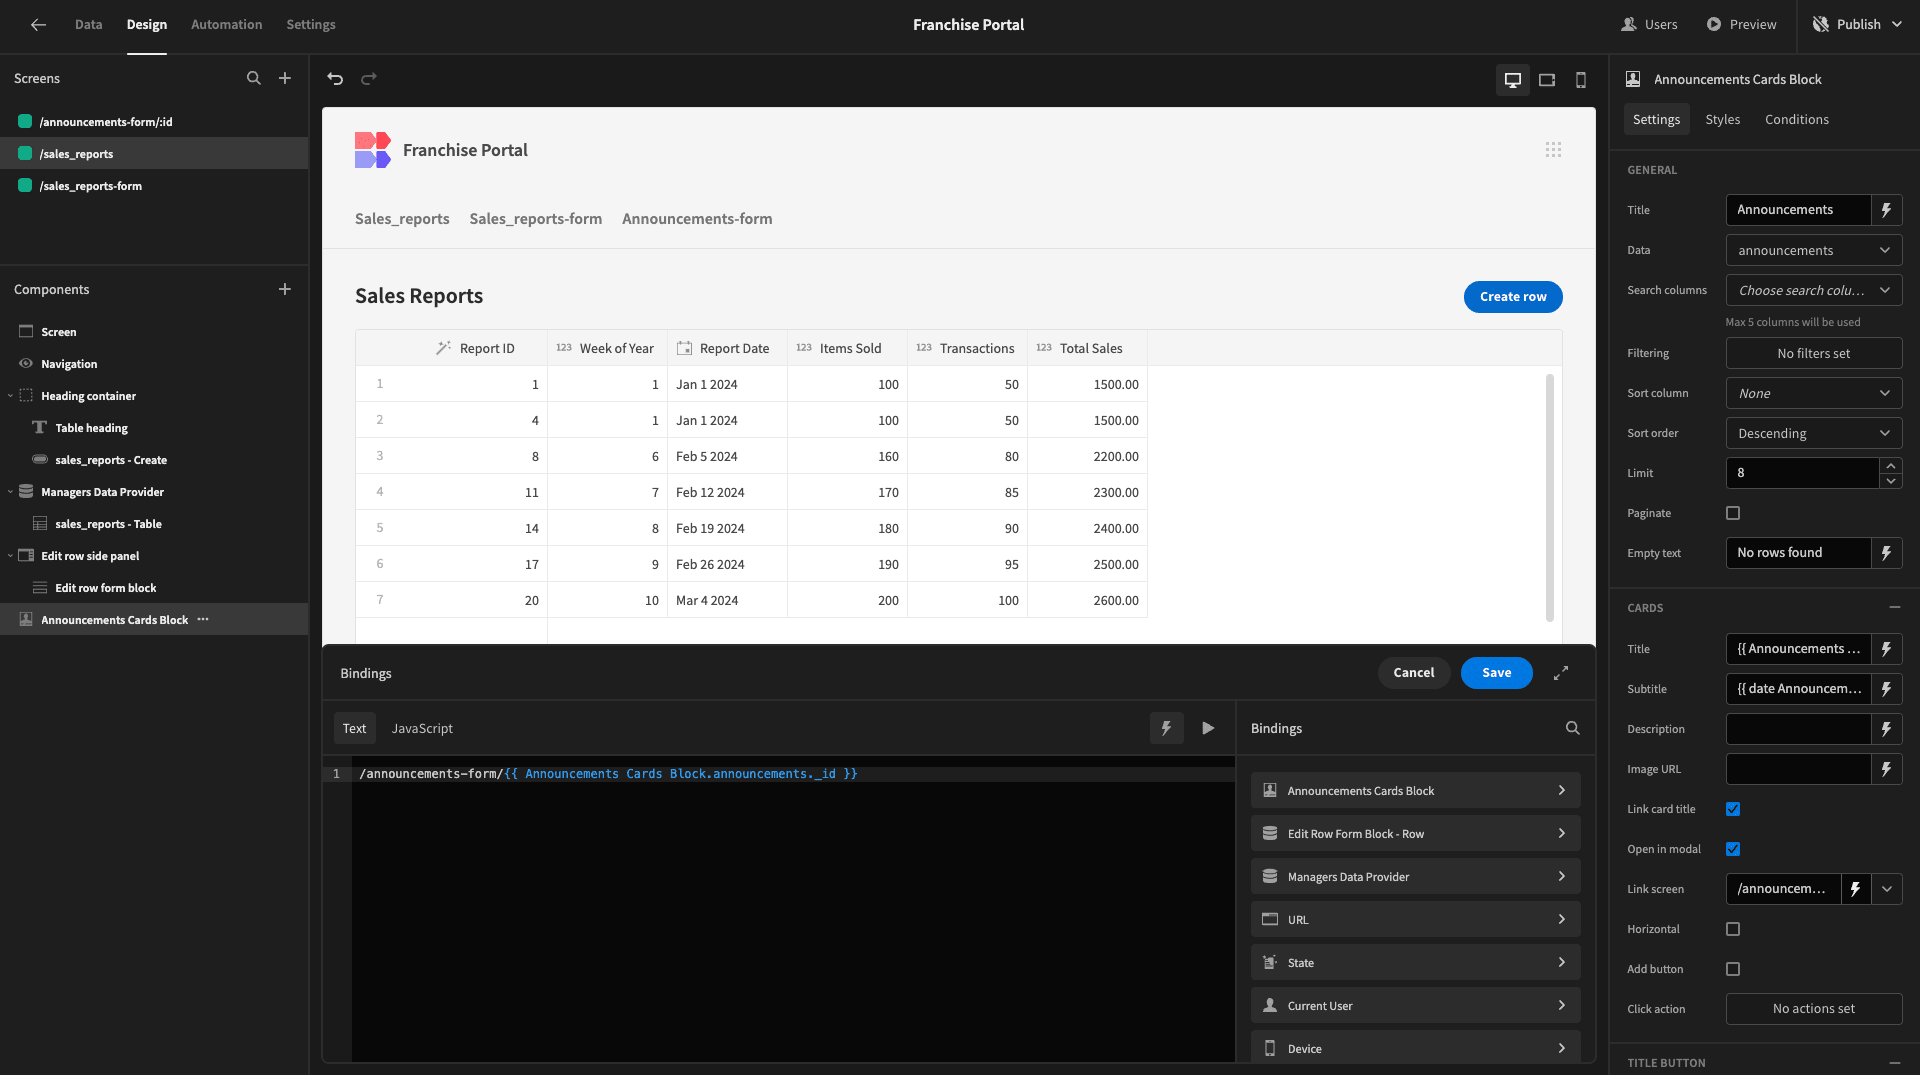Screen dimensions: 1920x1075
Task: Click the Create row button
Action: [1513, 297]
